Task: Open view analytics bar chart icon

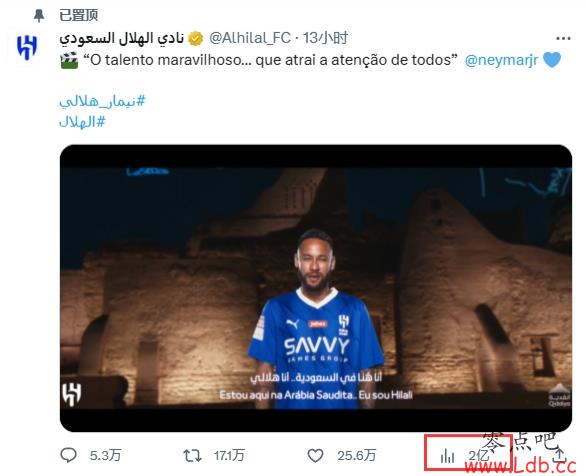Action: pos(447,456)
